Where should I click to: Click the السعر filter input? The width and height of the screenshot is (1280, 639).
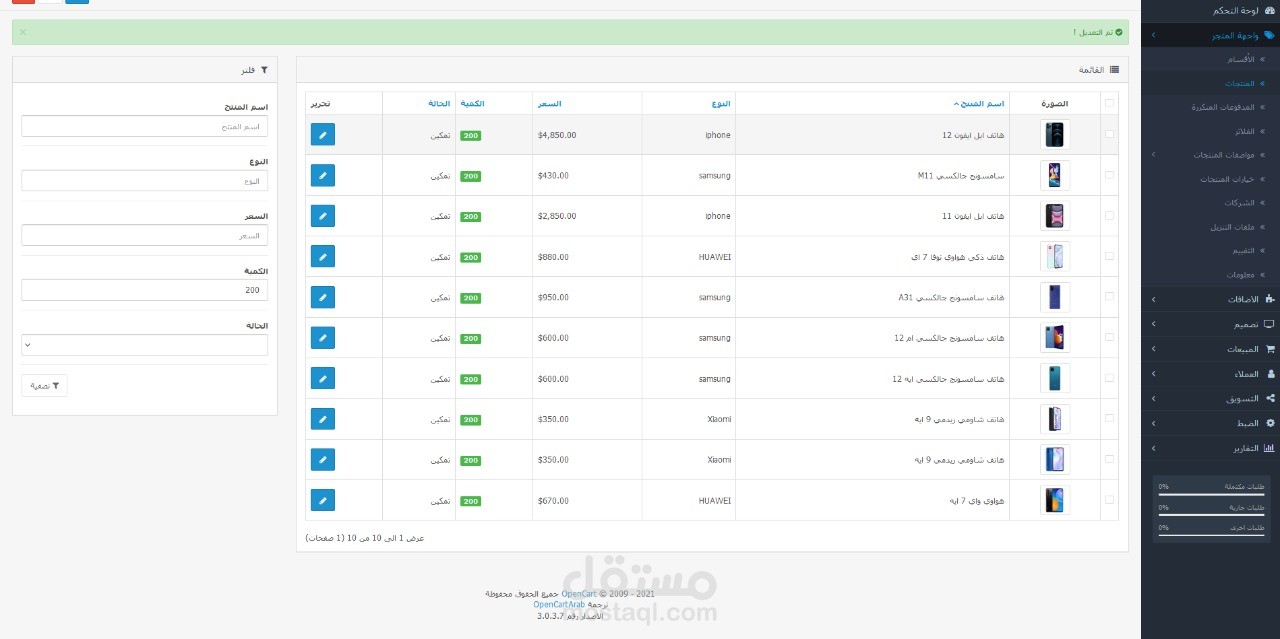point(145,235)
